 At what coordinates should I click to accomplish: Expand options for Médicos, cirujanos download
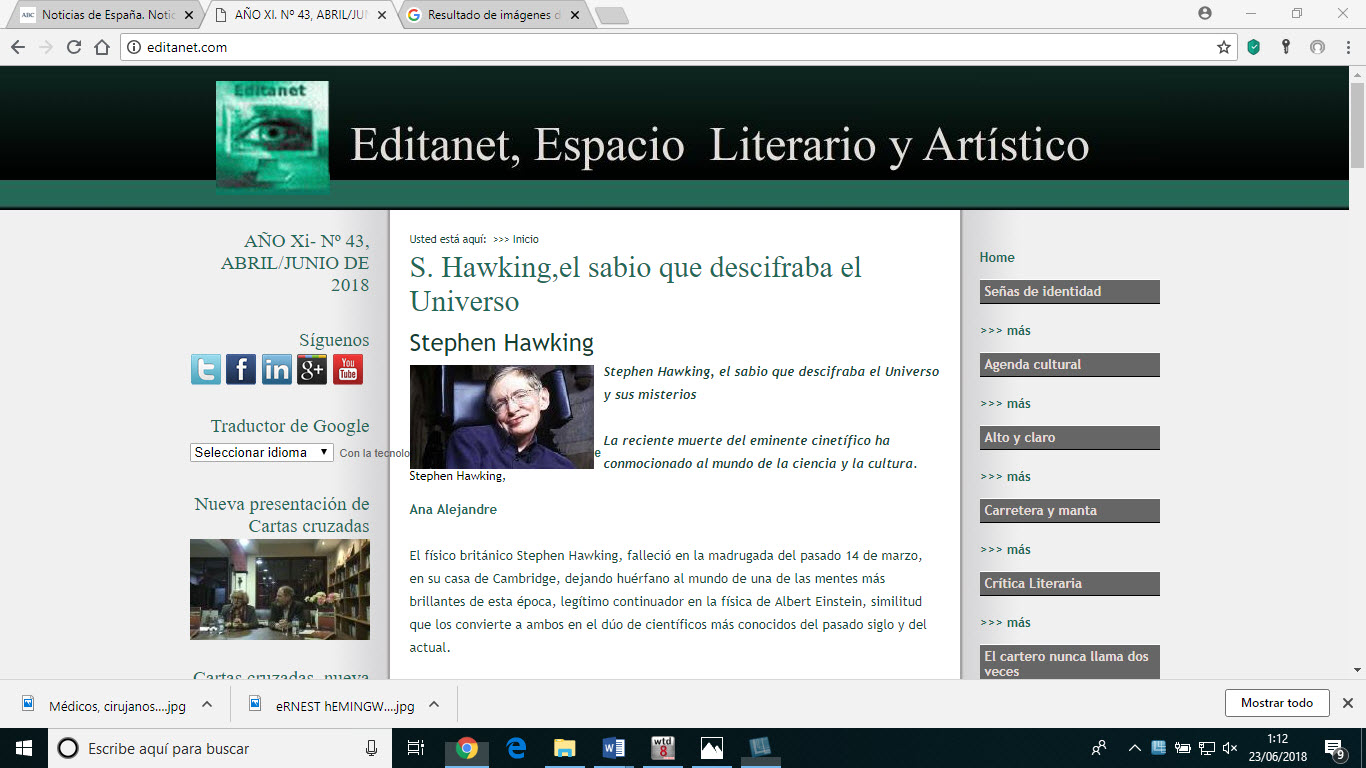point(207,704)
